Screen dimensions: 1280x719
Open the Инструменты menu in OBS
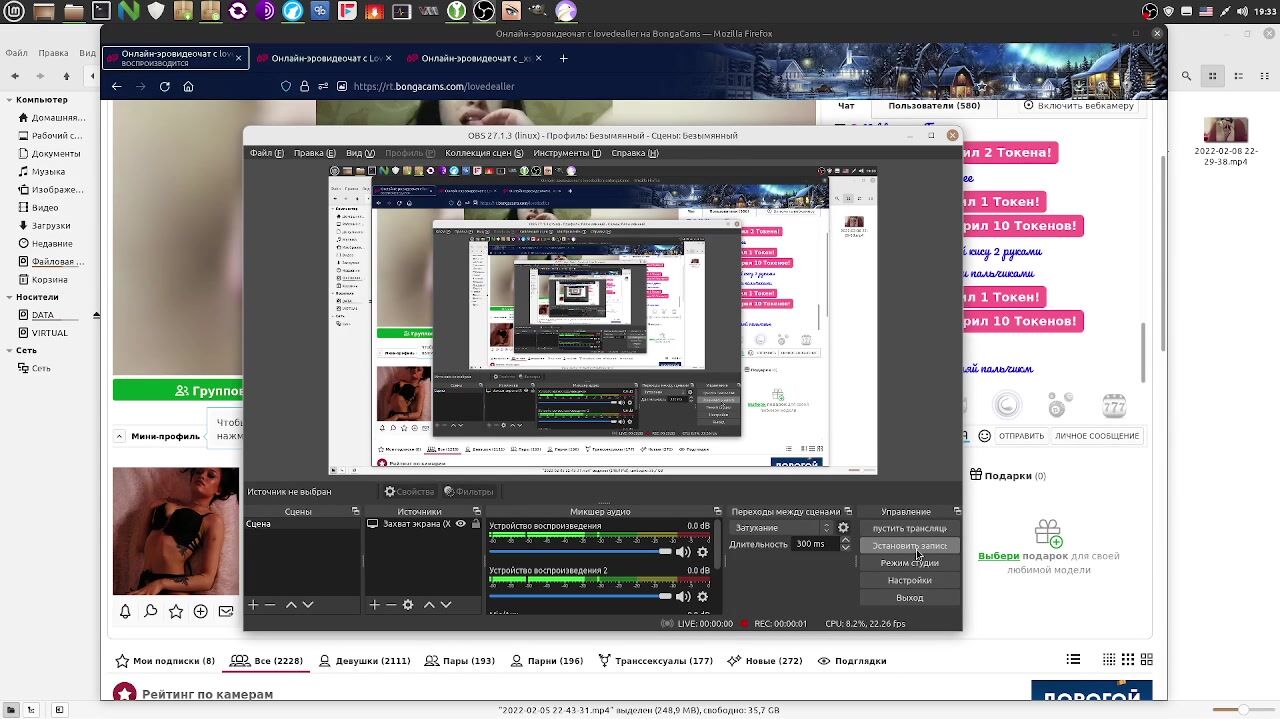coord(567,153)
